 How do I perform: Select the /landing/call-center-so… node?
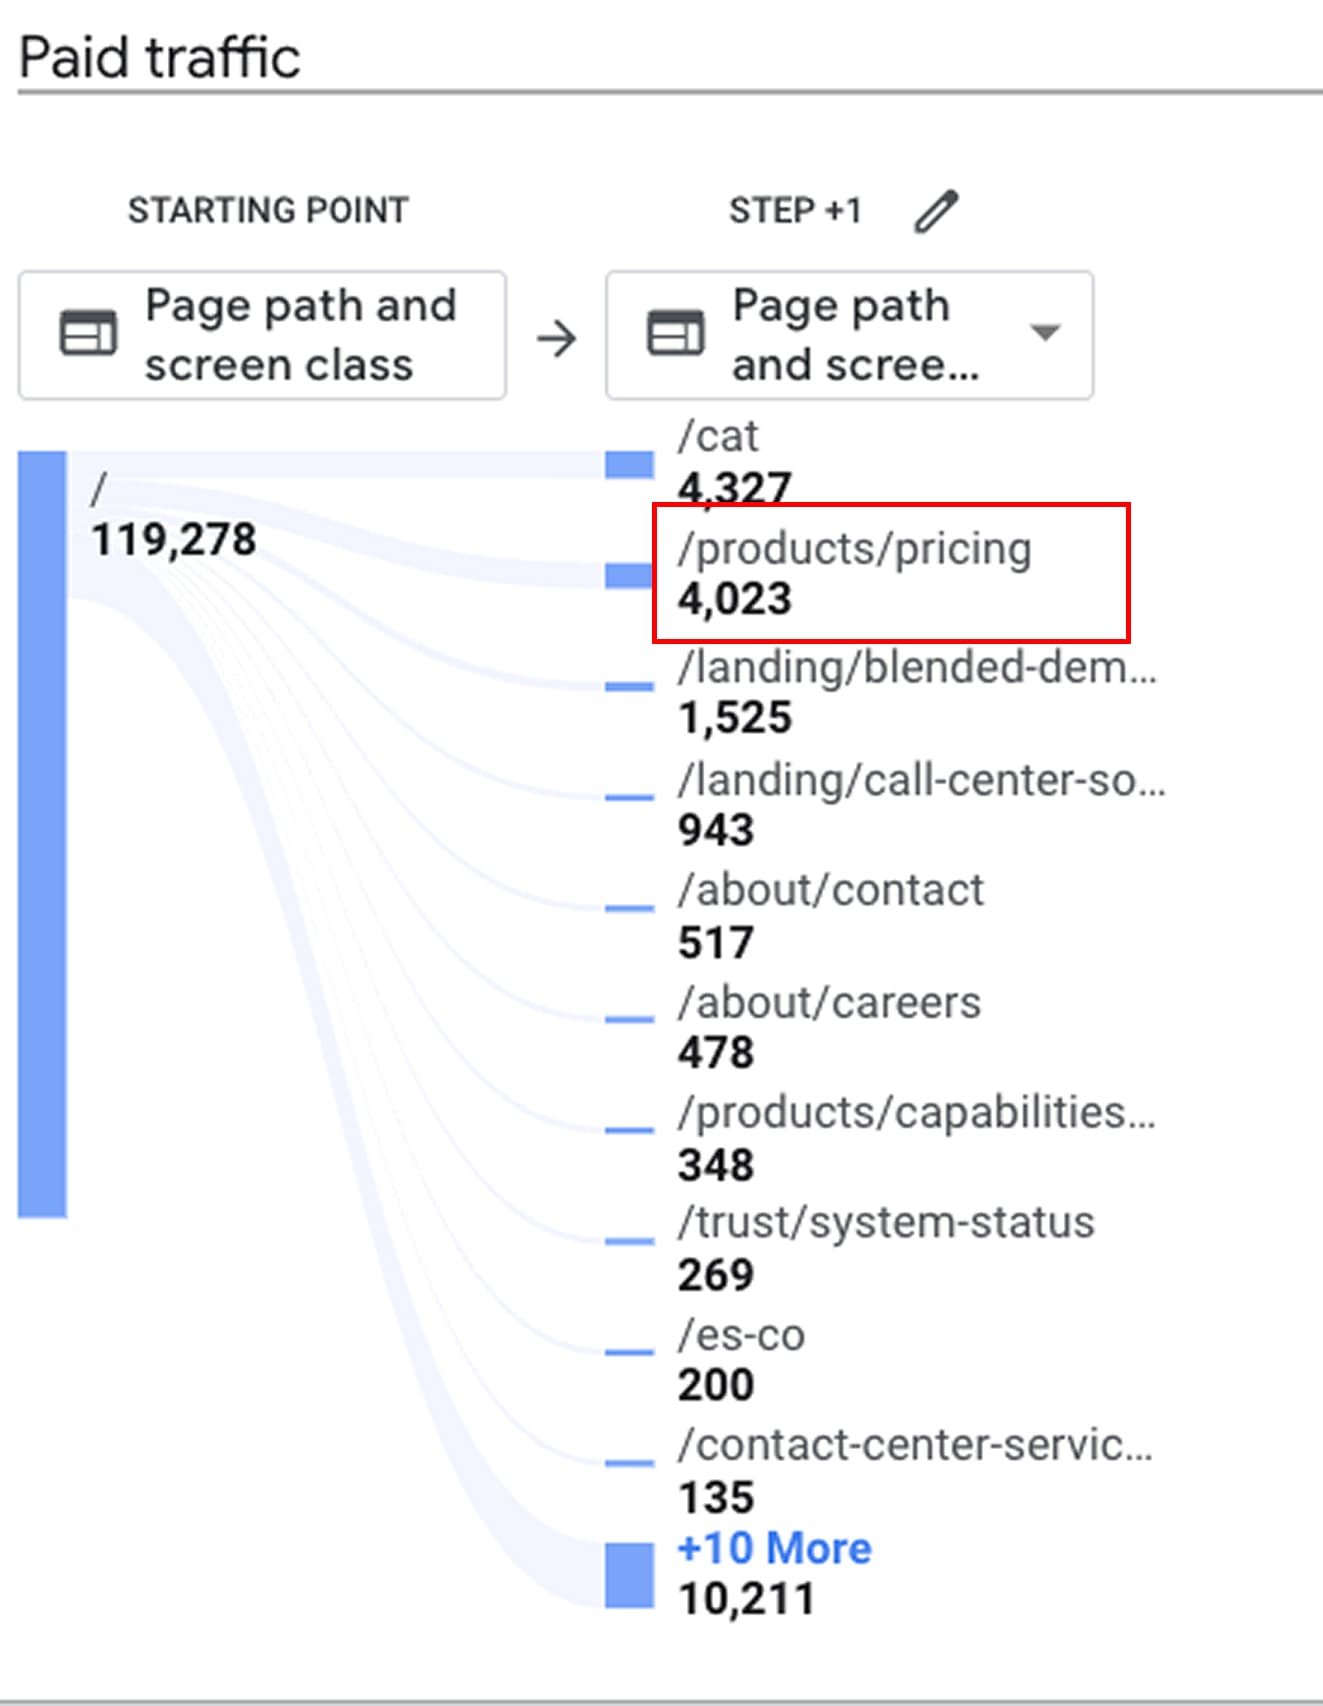(x=920, y=780)
